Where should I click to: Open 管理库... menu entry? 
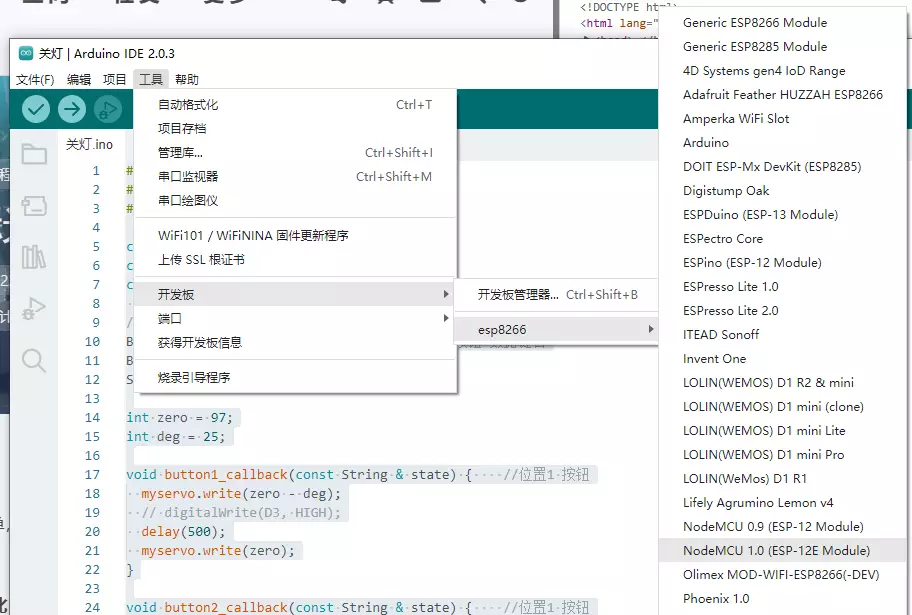(x=295, y=152)
